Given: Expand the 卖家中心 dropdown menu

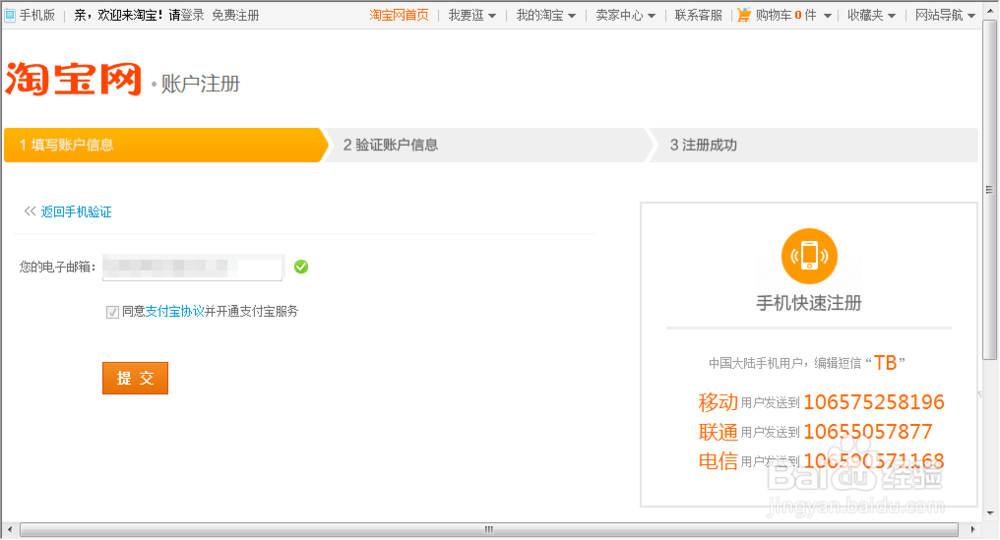Looking at the screenshot, I should tap(626, 15).
